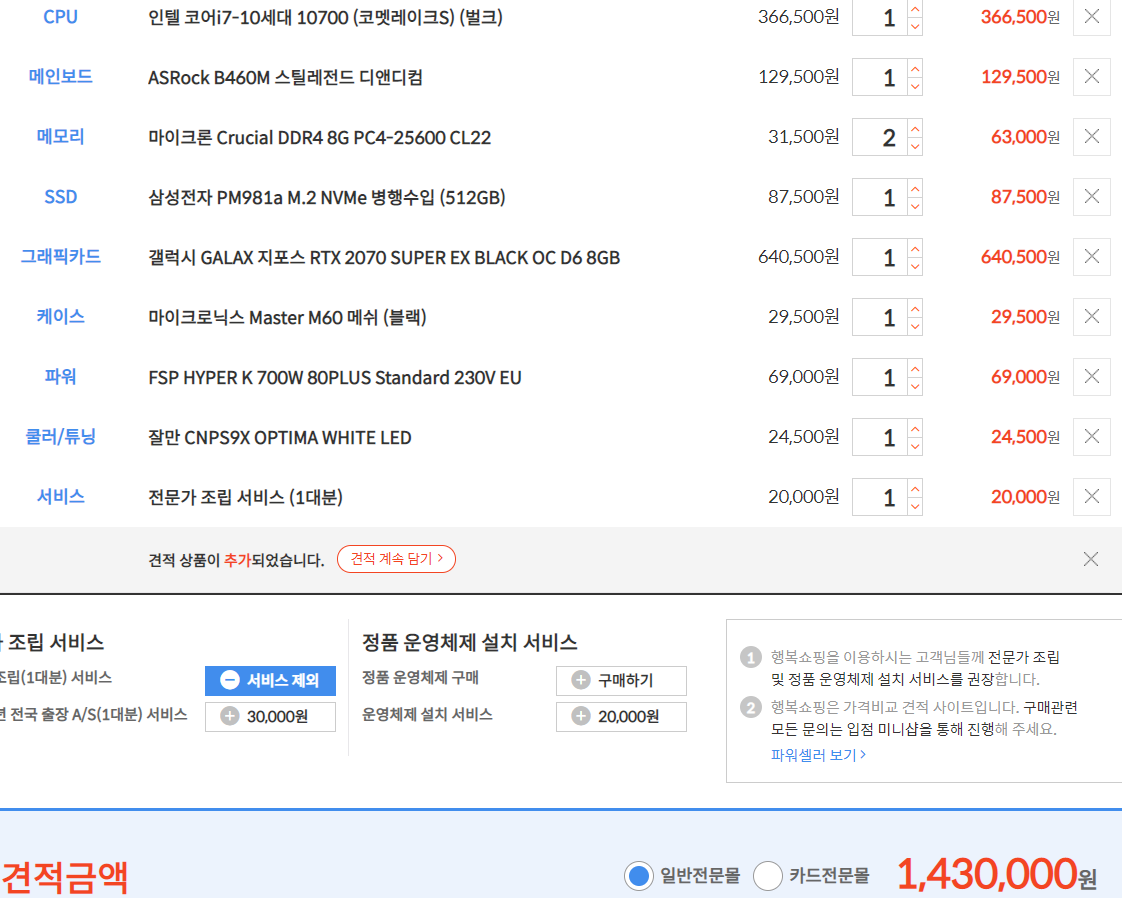
Task: Click the 서비스 제외 button
Action: tap(270, 680)
